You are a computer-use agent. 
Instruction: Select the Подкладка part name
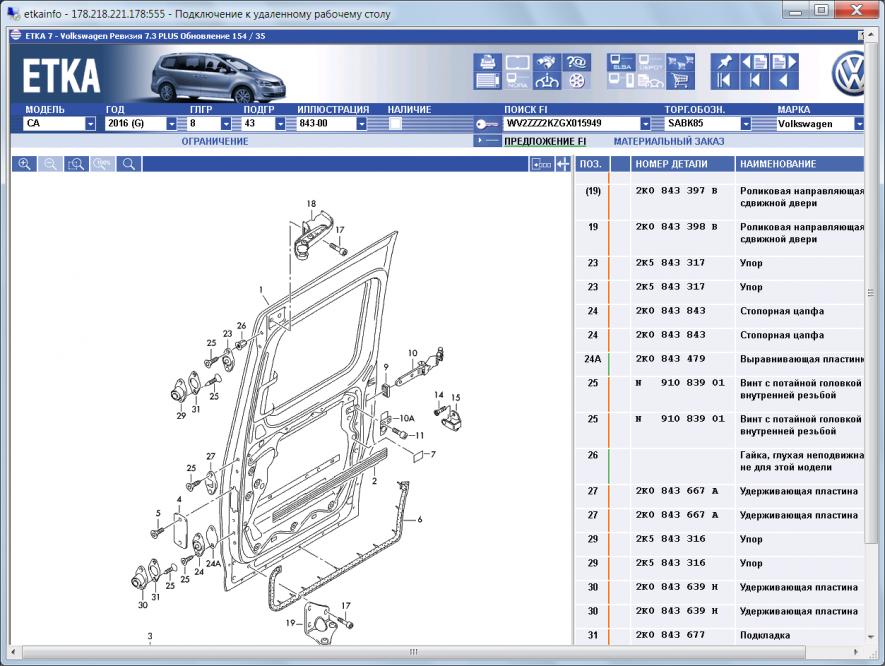click(x=765, y=636)
